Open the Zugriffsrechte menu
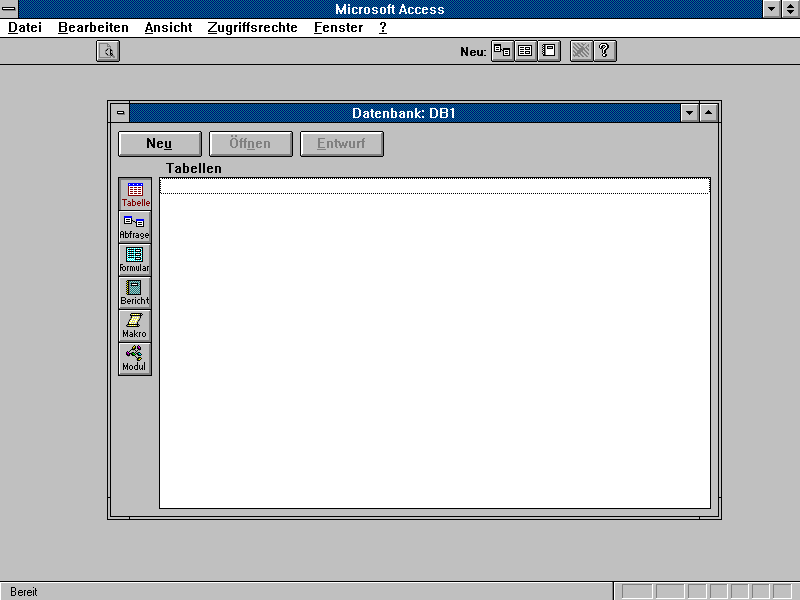800x600 pixels. (253, 28)
